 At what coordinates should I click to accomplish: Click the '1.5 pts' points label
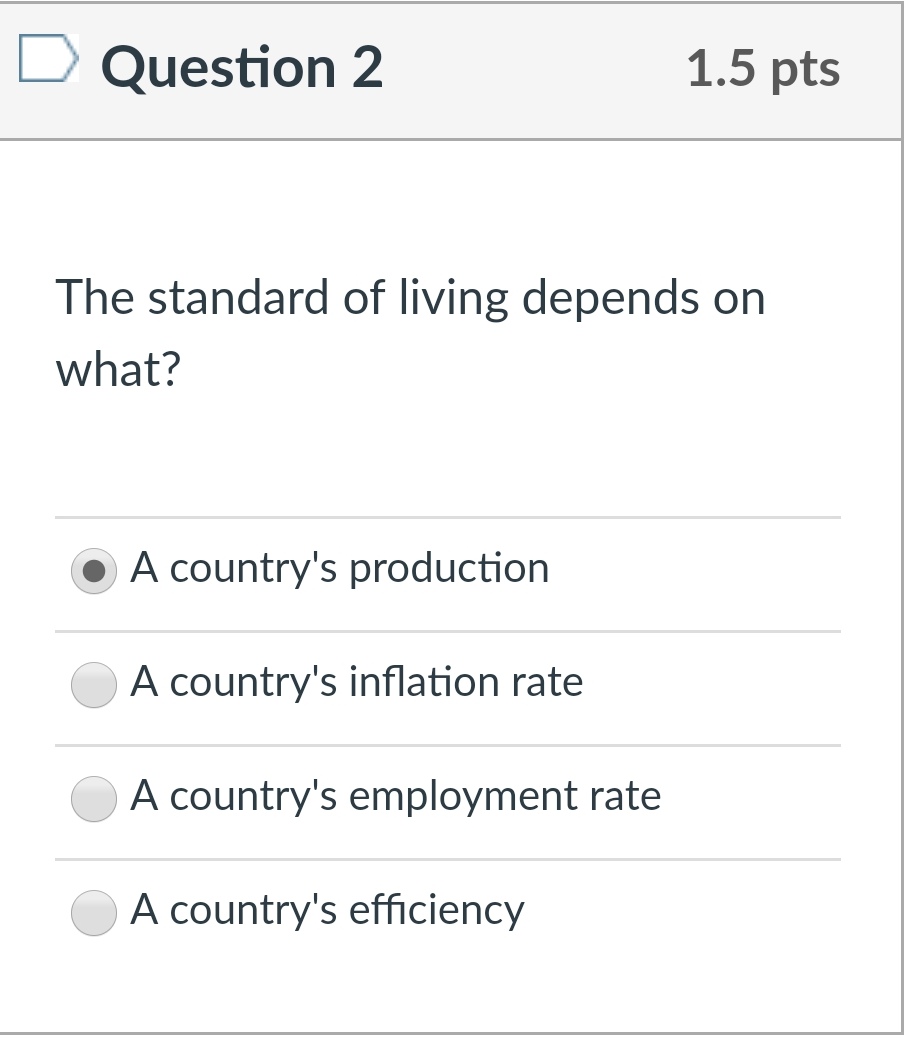point(762,68)
